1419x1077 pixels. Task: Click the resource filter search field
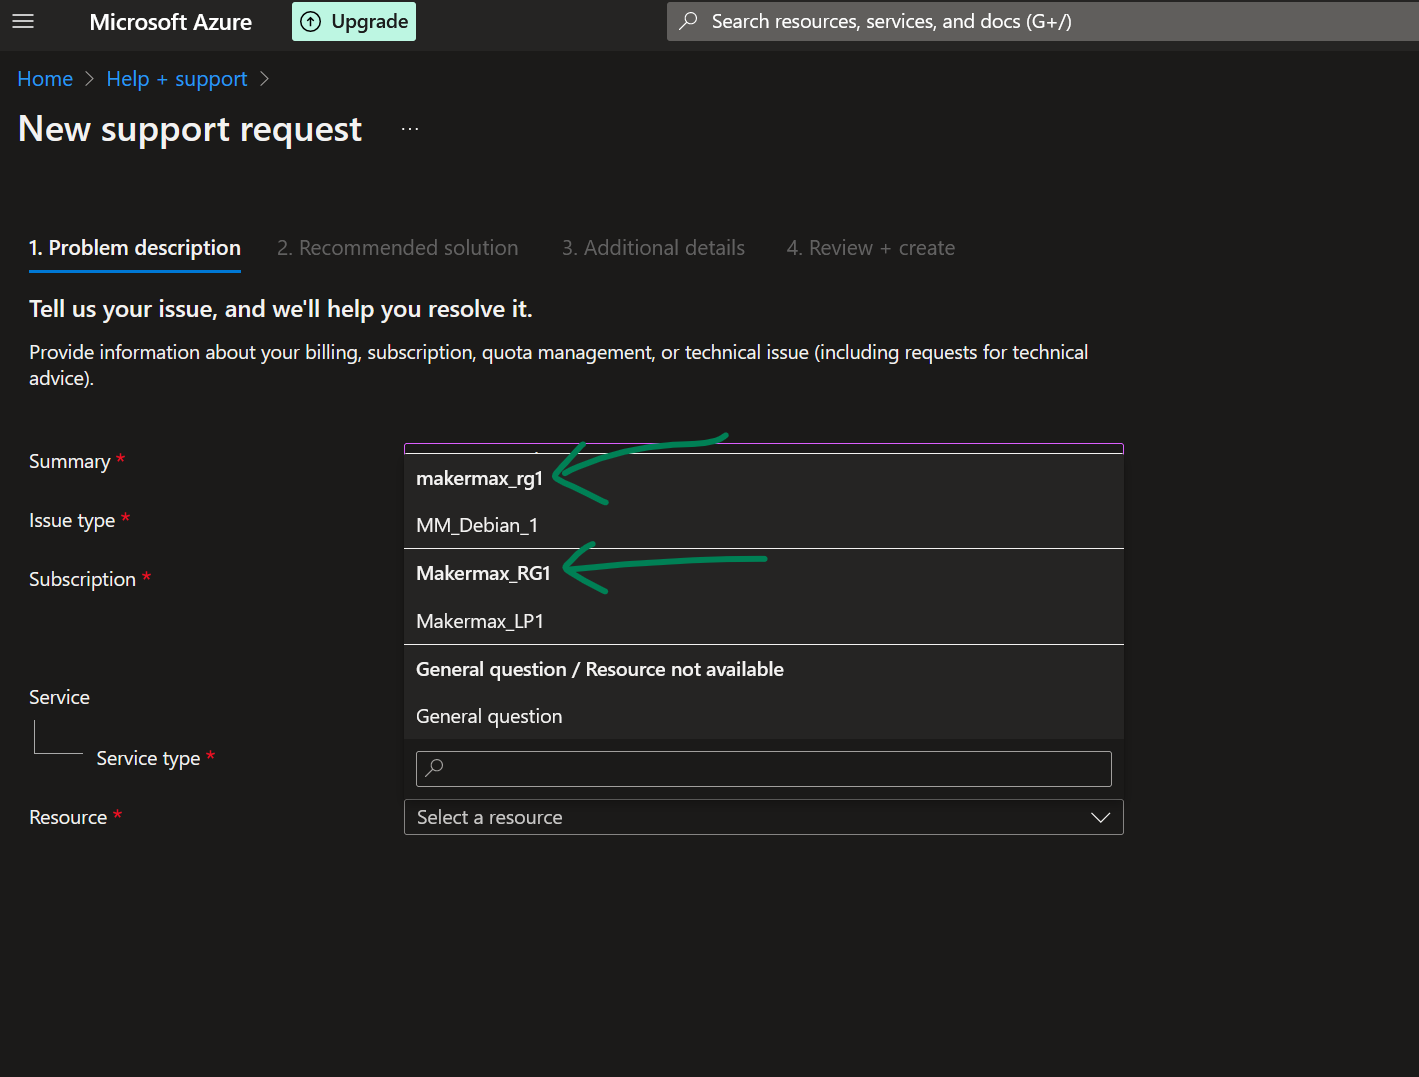coord(764,769)
